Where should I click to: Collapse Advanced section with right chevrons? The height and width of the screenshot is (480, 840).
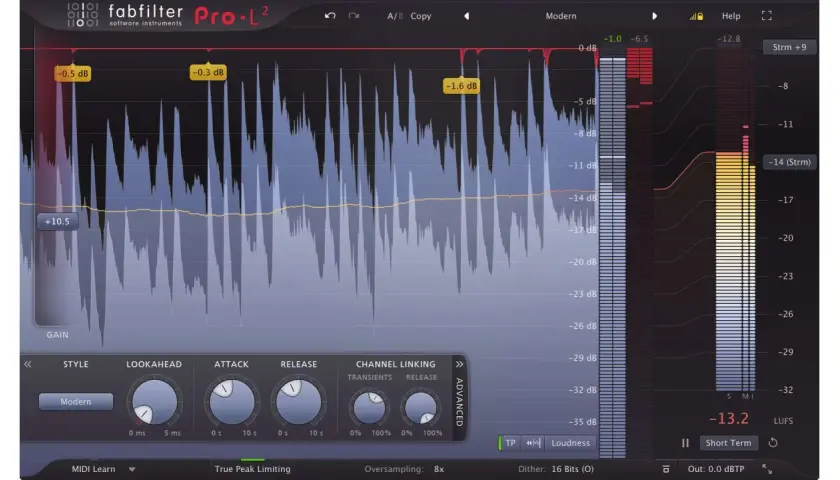[459, 364]
